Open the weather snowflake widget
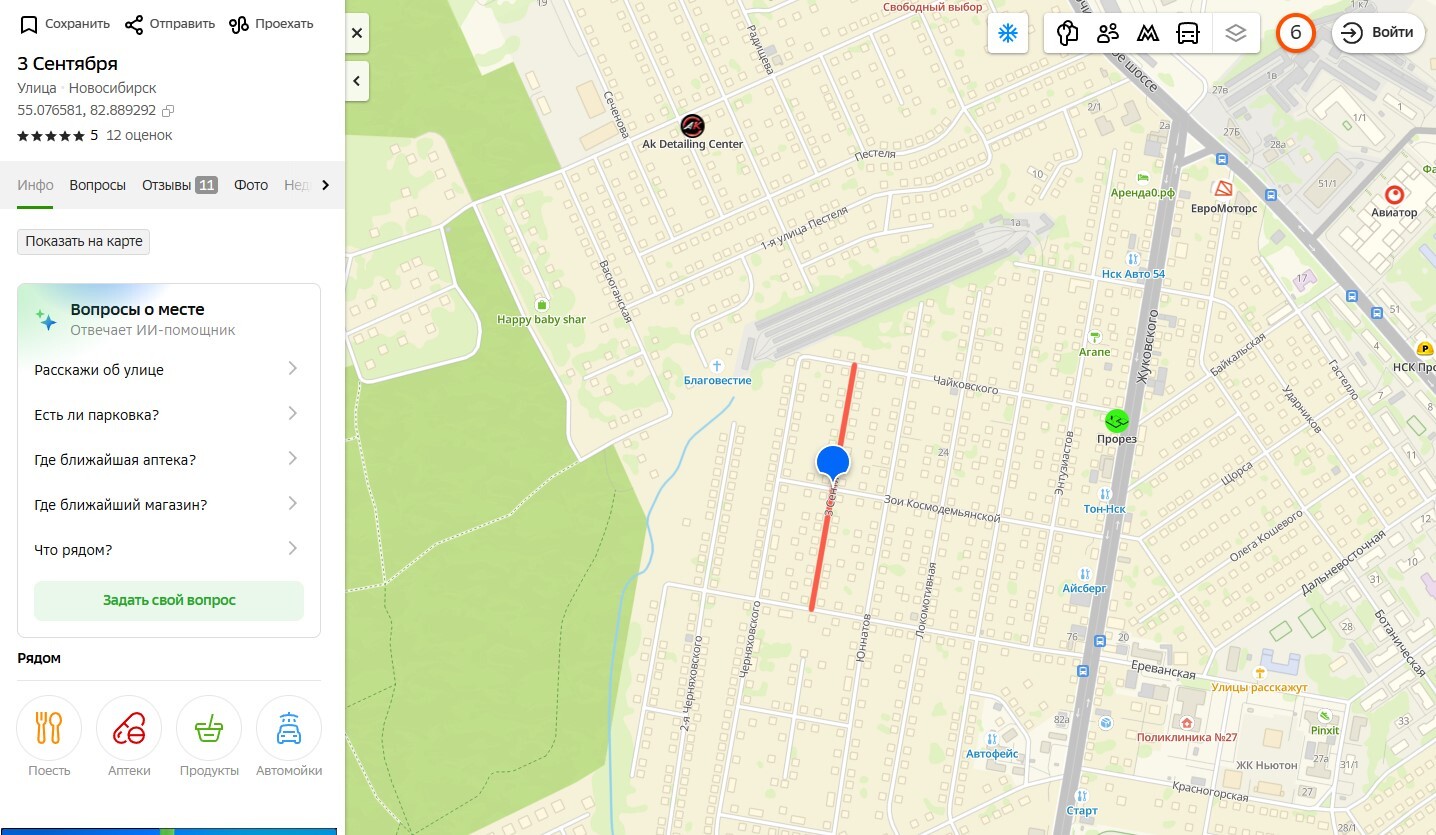The image size is (1436, 835). pyautogui.click(x=1007, y=34)
